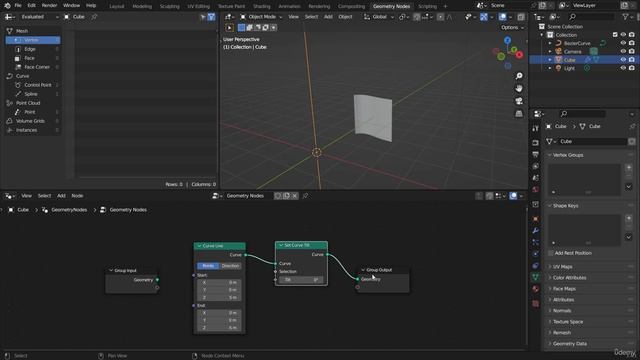640x360 pixels.
Task: Switch to the Geometry Nodes workspace tab
Action: click(x=391, y=6)
